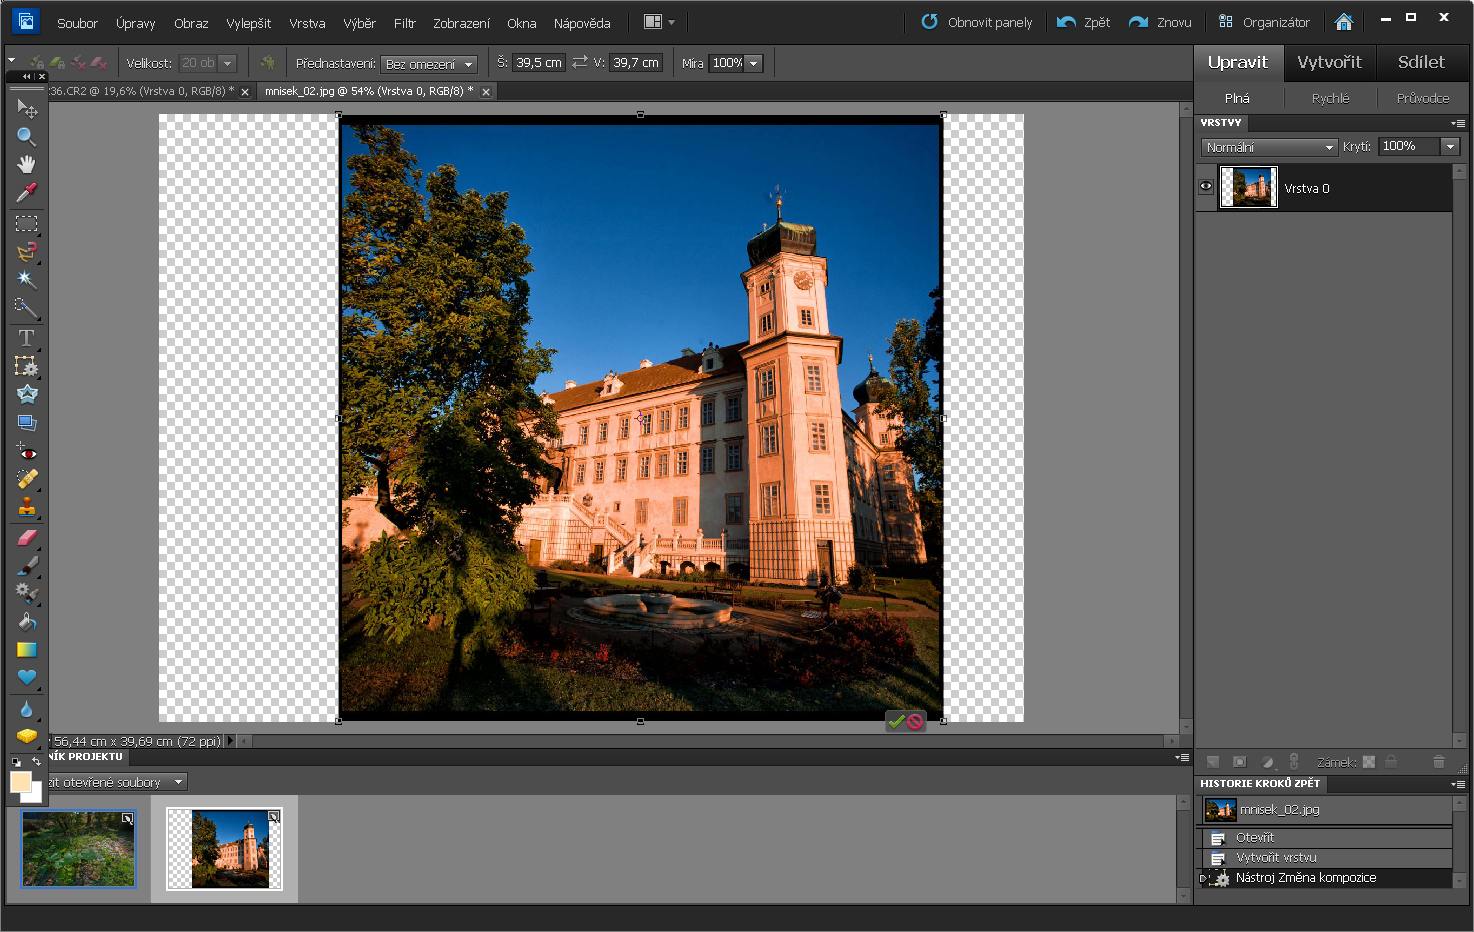Select the Paint Bucket tool
Screen dimensions: 1474x932
coord(27,622)
